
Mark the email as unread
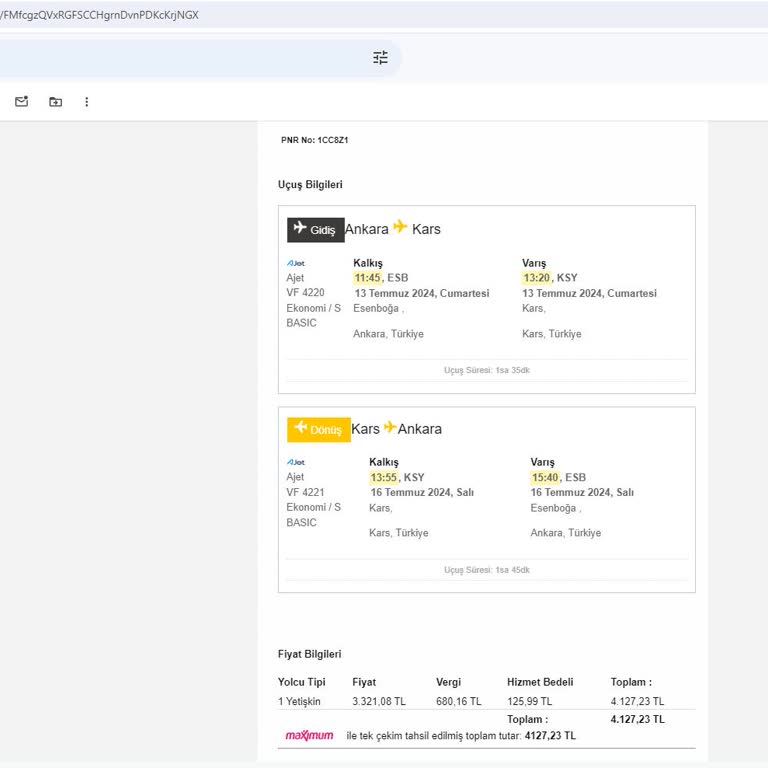coord(22,102)
